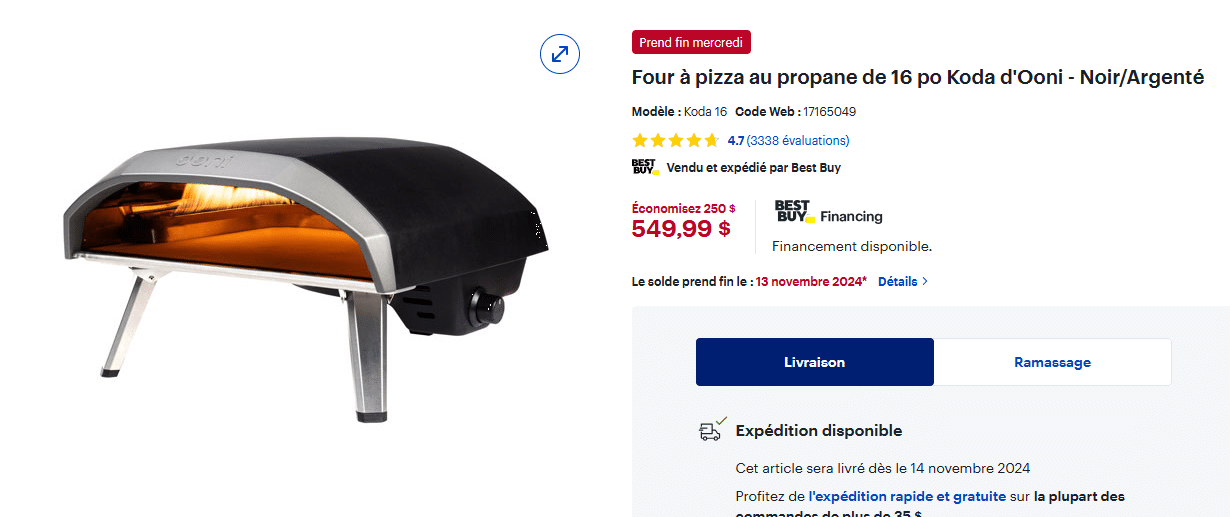Click the chevron arrow beside Détails
Viewport: 1230px width, 517px height.
[925, 282]
